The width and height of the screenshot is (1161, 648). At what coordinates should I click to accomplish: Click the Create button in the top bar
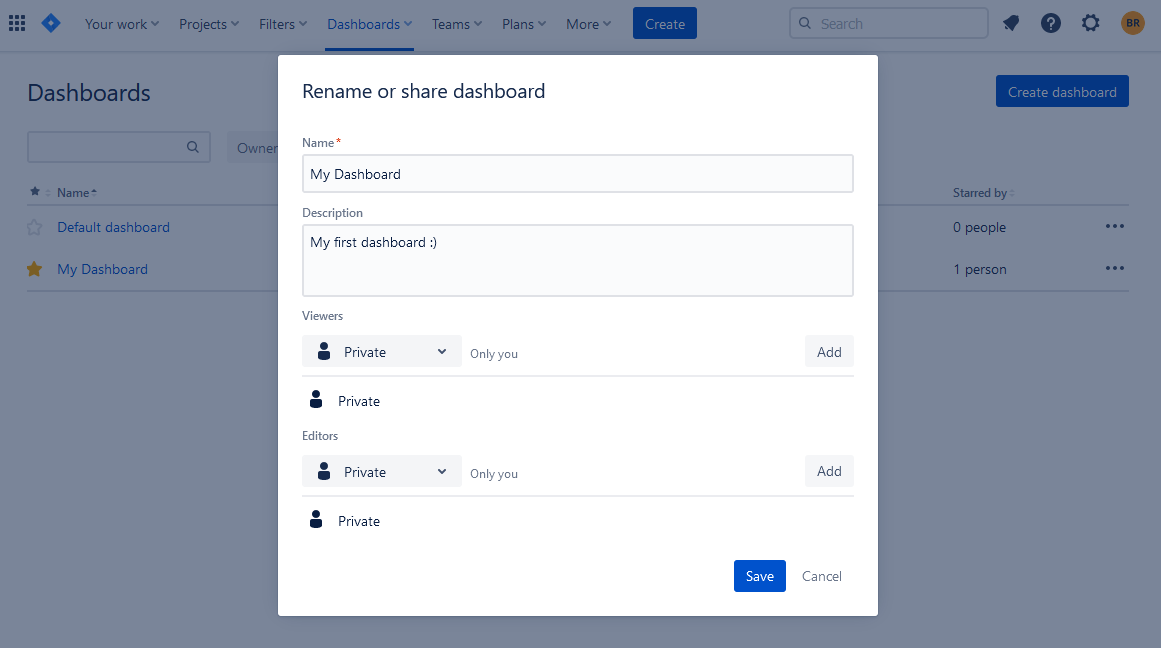point(665,24)
